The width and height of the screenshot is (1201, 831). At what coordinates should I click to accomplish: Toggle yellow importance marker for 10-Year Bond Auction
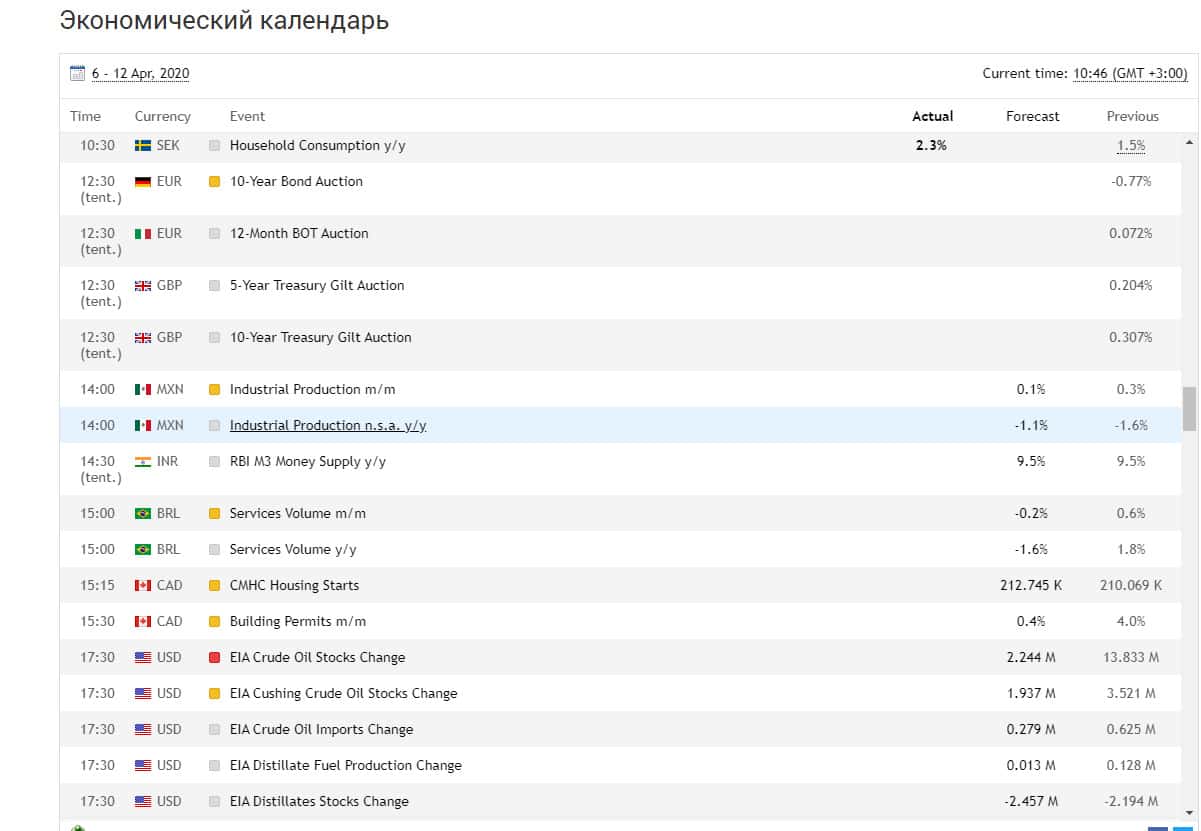point(214,182)
